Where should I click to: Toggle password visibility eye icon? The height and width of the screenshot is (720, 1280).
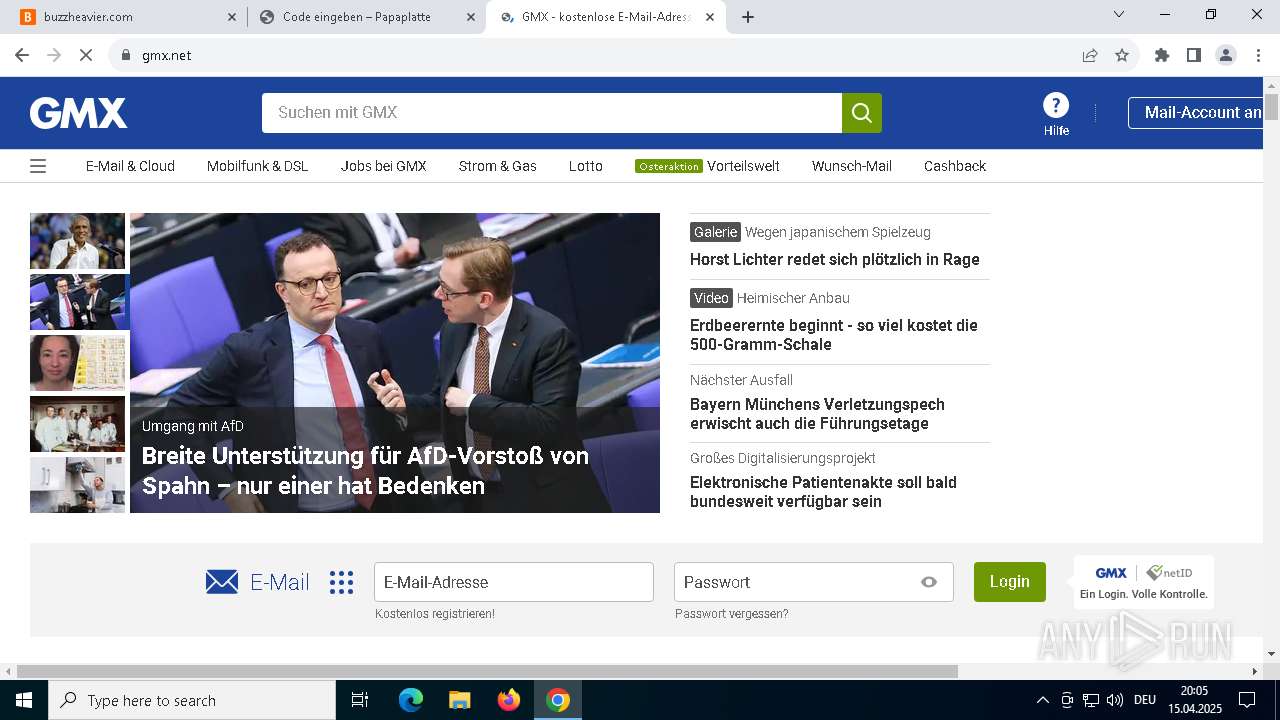[x=929, y=582]
